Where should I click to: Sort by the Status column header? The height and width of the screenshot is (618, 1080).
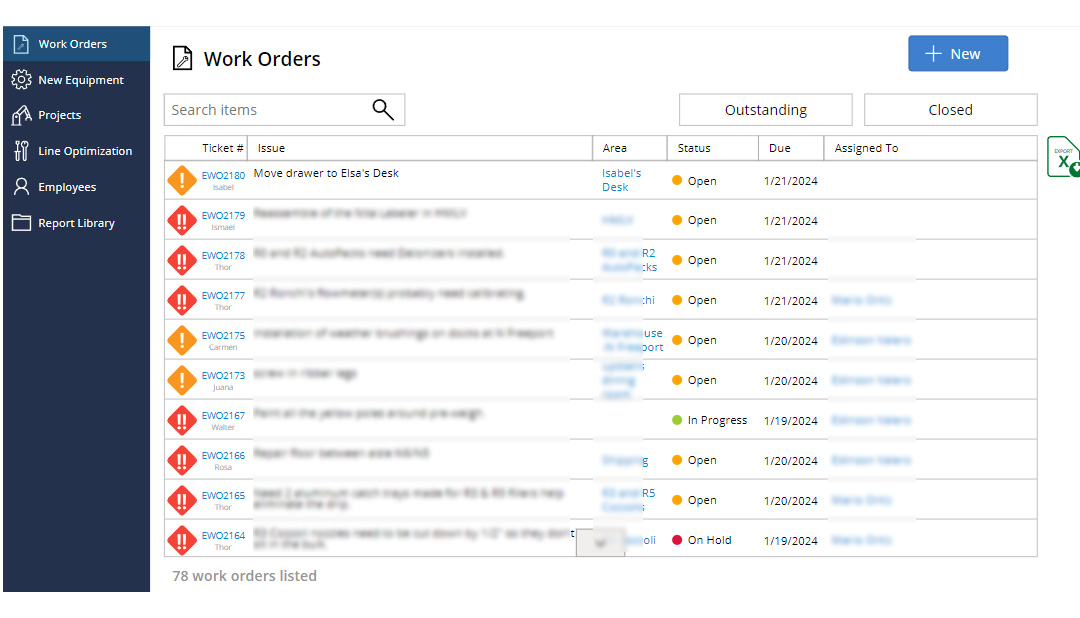(694, 148)
